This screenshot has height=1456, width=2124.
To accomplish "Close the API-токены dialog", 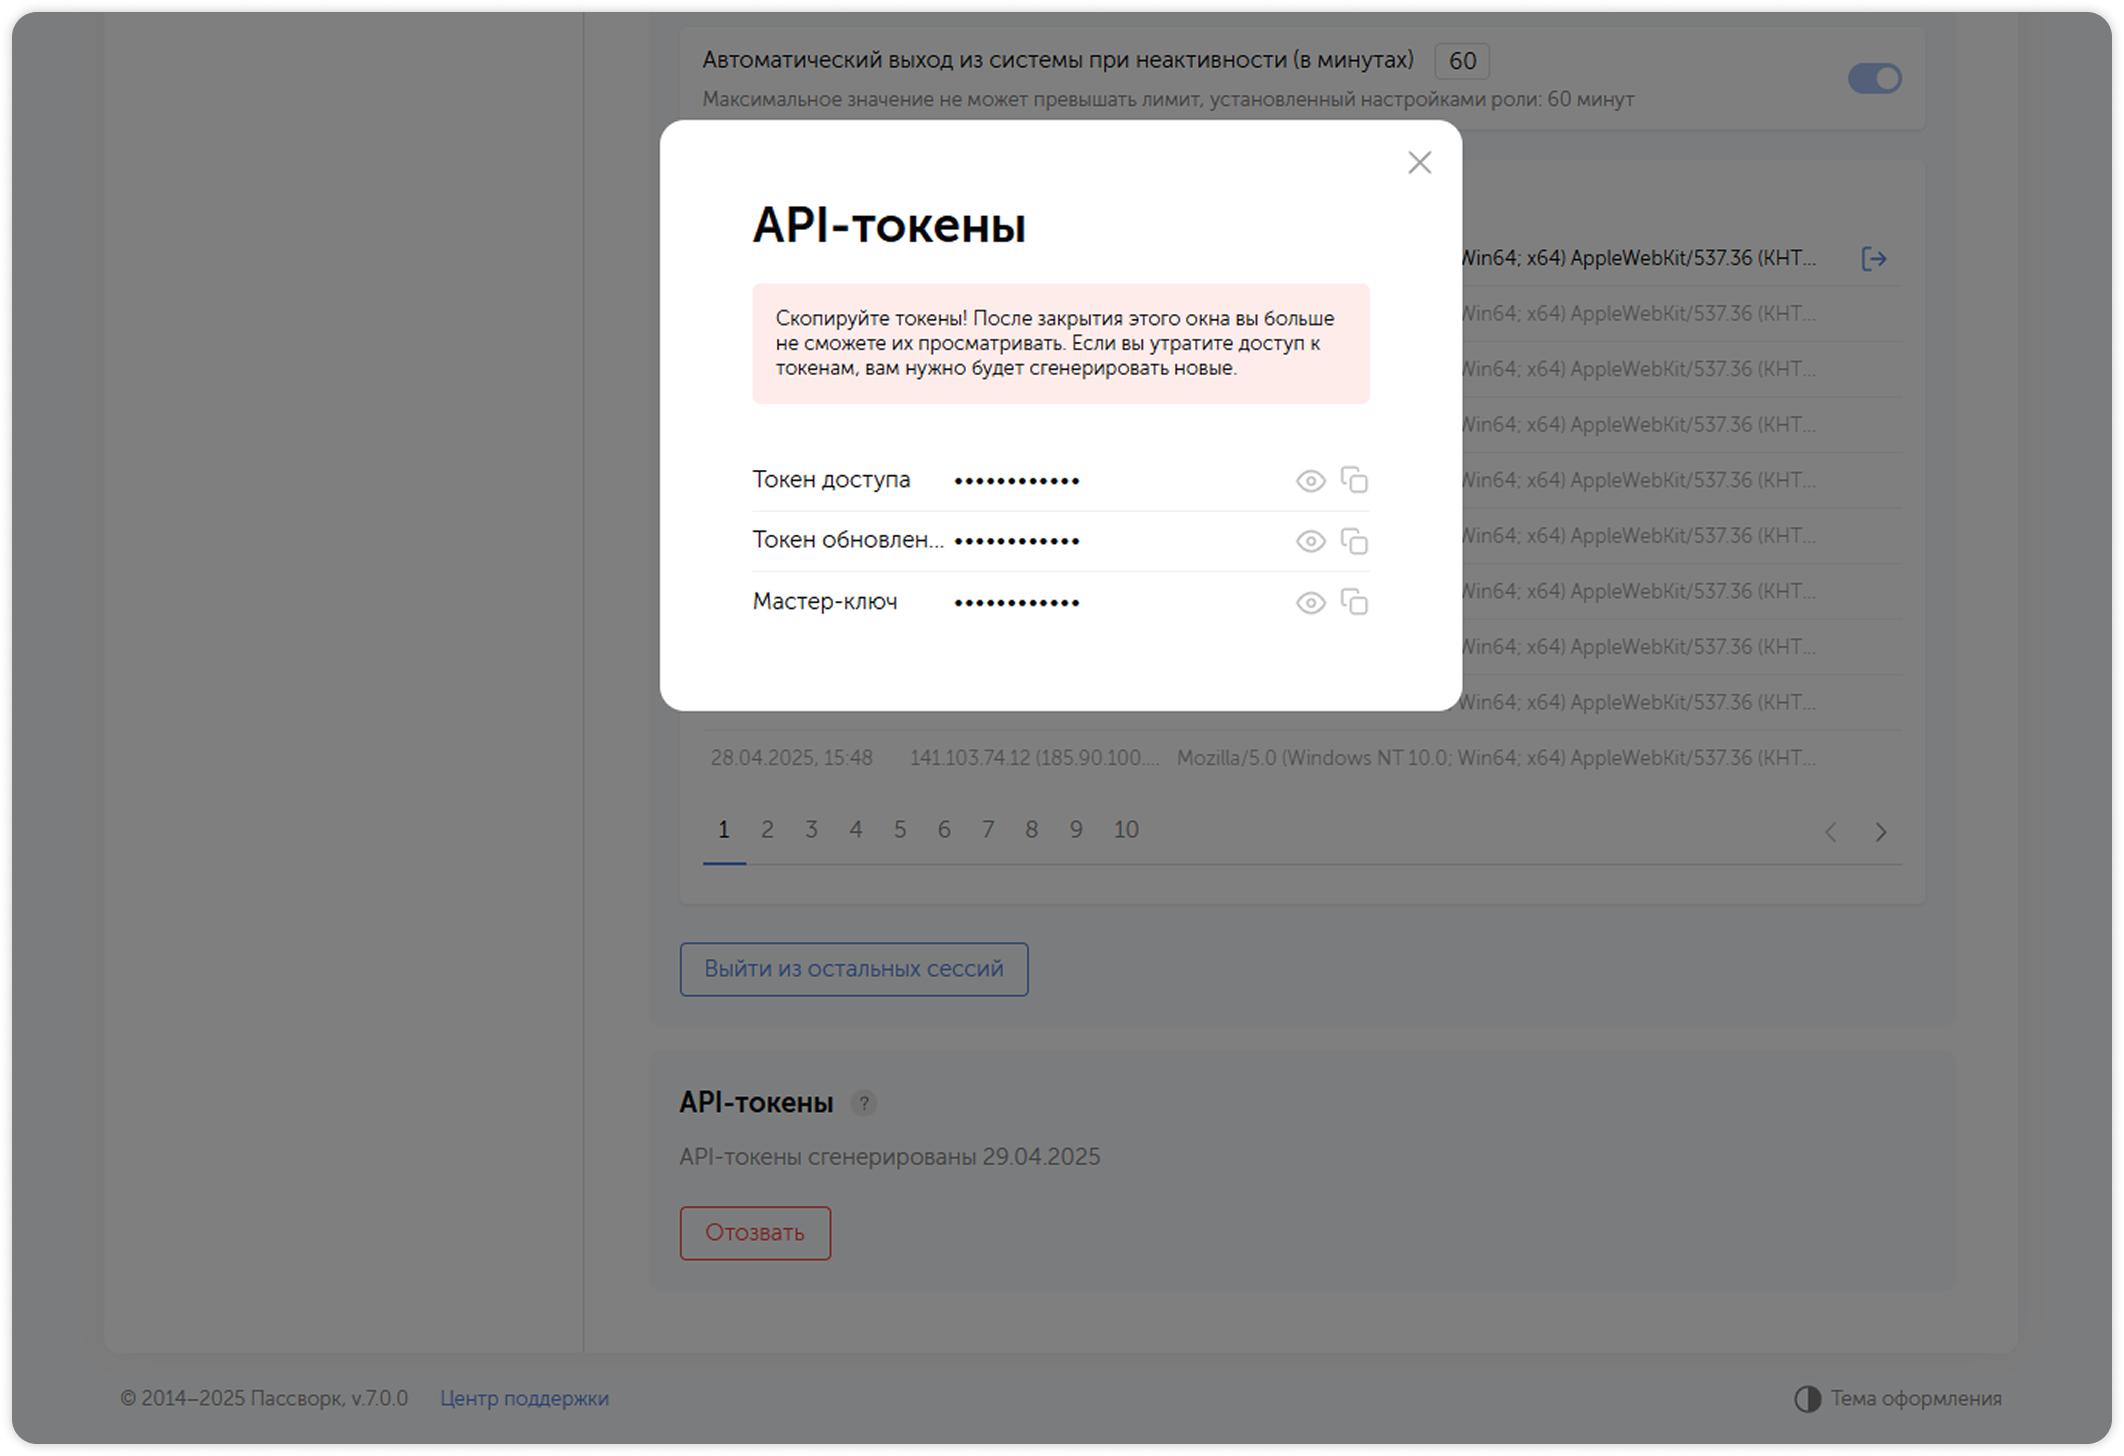I will [x=1419, y=163].
